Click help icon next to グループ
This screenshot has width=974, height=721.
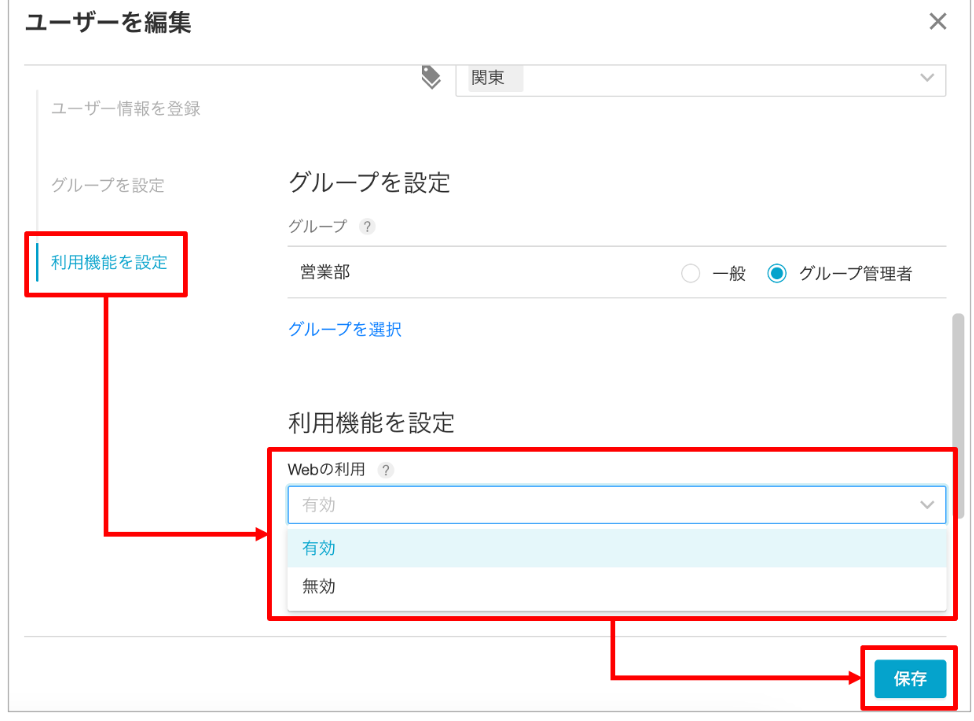pos(367,227)
